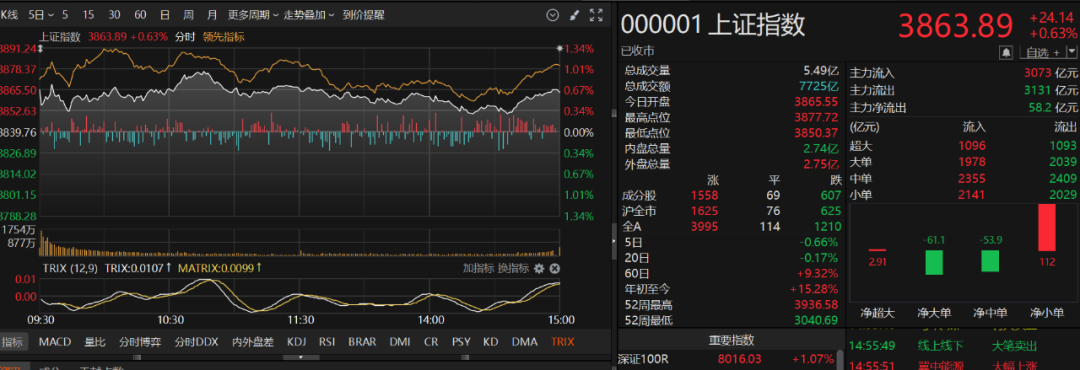Open the drawing brush tool
Image resolution: width=1080 pixels, height=370 pixels.
tap(574, 14)
